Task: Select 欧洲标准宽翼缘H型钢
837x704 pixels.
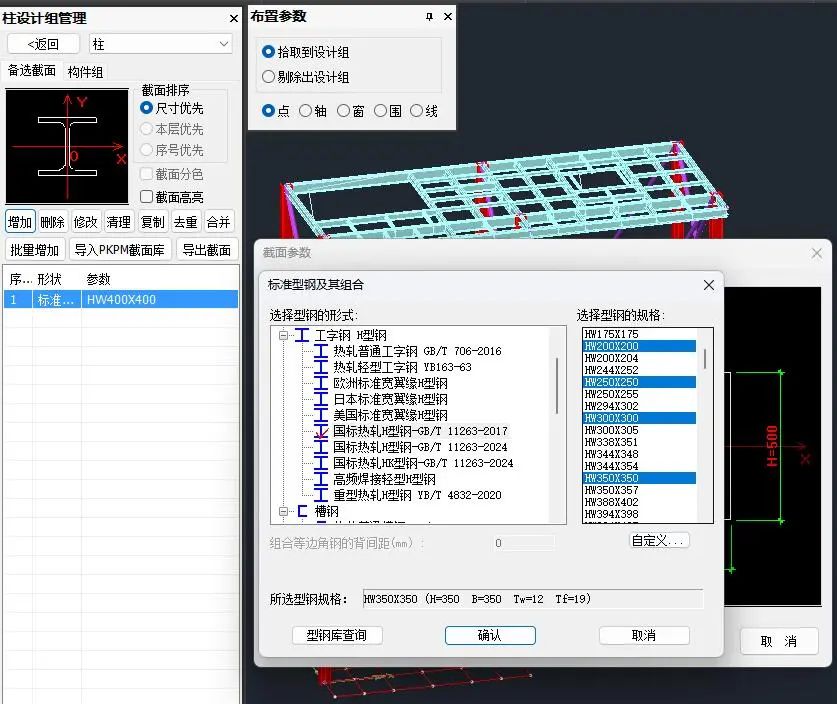Action: click(390, 383)
